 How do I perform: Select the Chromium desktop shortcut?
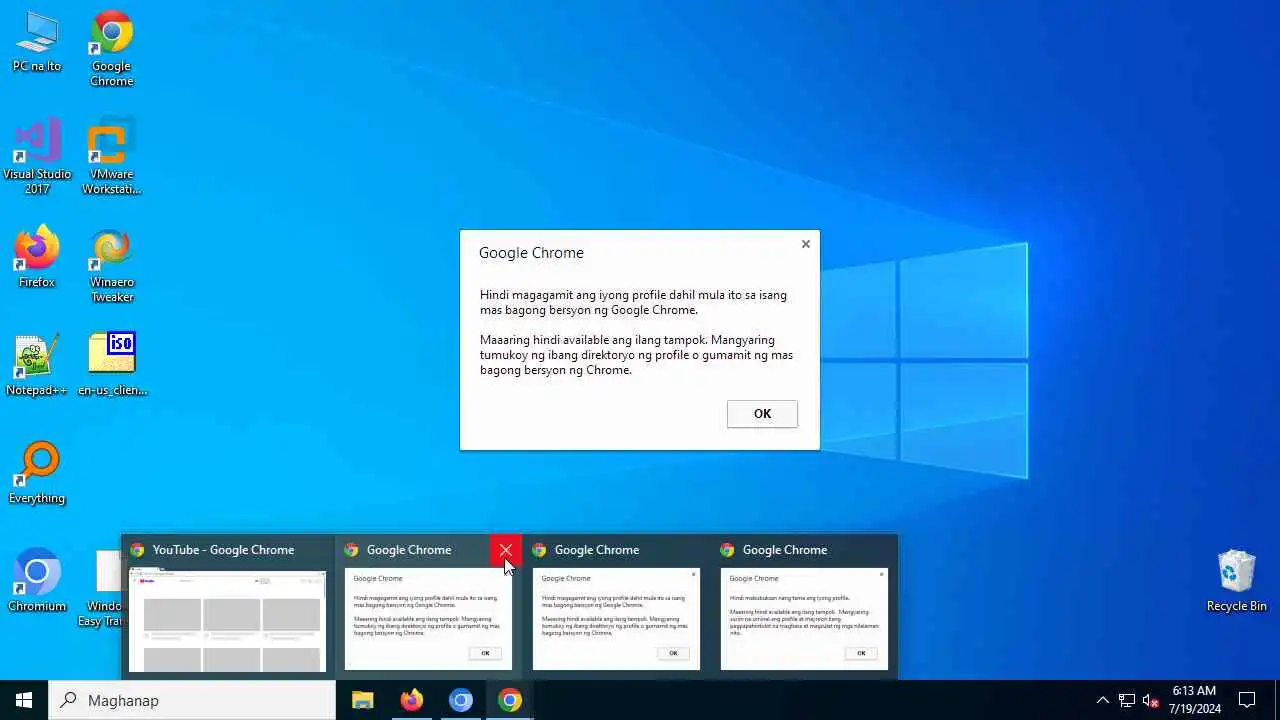(x=37, y=581)
